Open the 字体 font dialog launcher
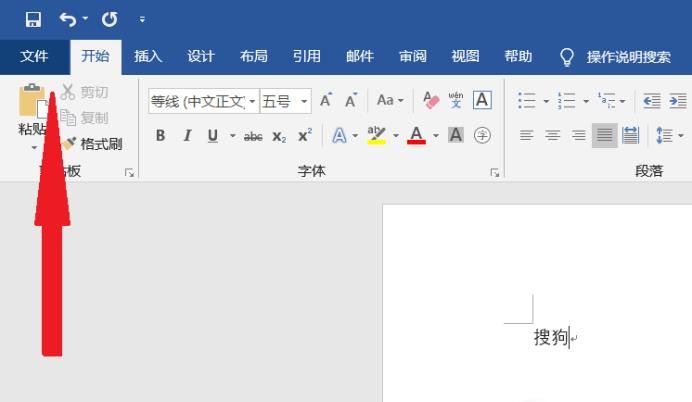The height and width of the screenshot is (402, 692). coord(495,173)
